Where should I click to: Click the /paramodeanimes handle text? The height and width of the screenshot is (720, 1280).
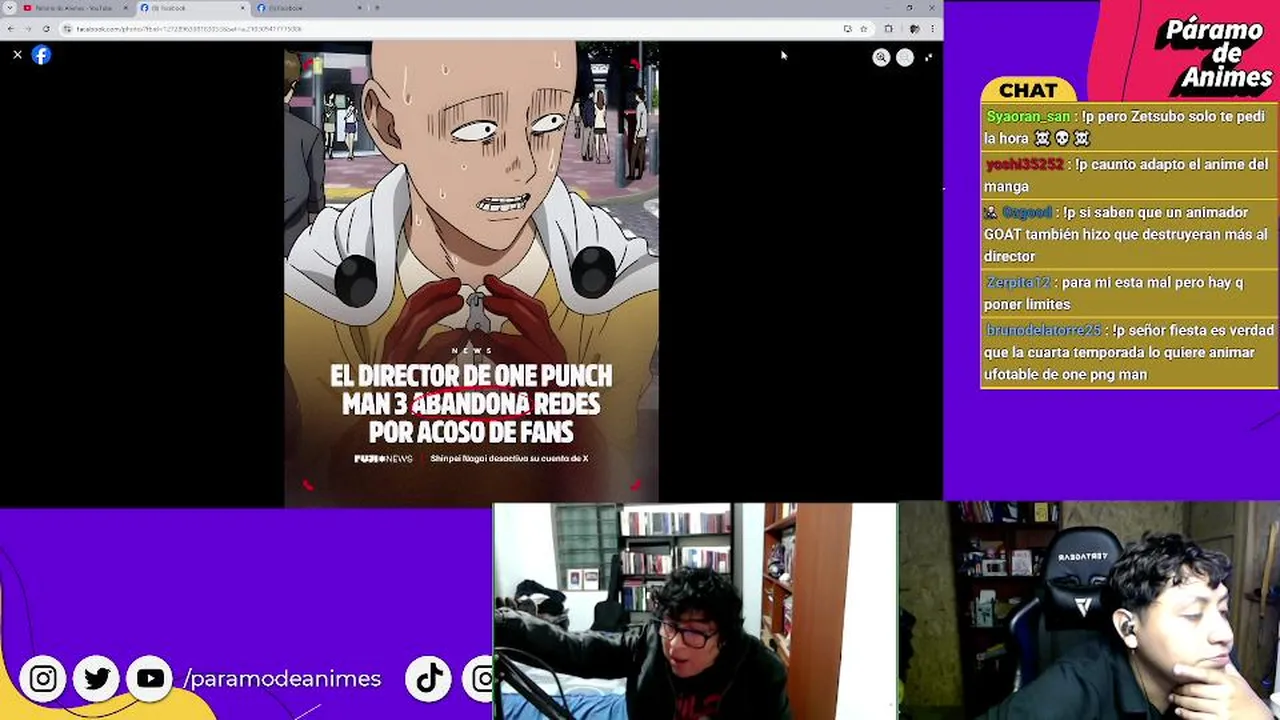click(x=282, y=679)
